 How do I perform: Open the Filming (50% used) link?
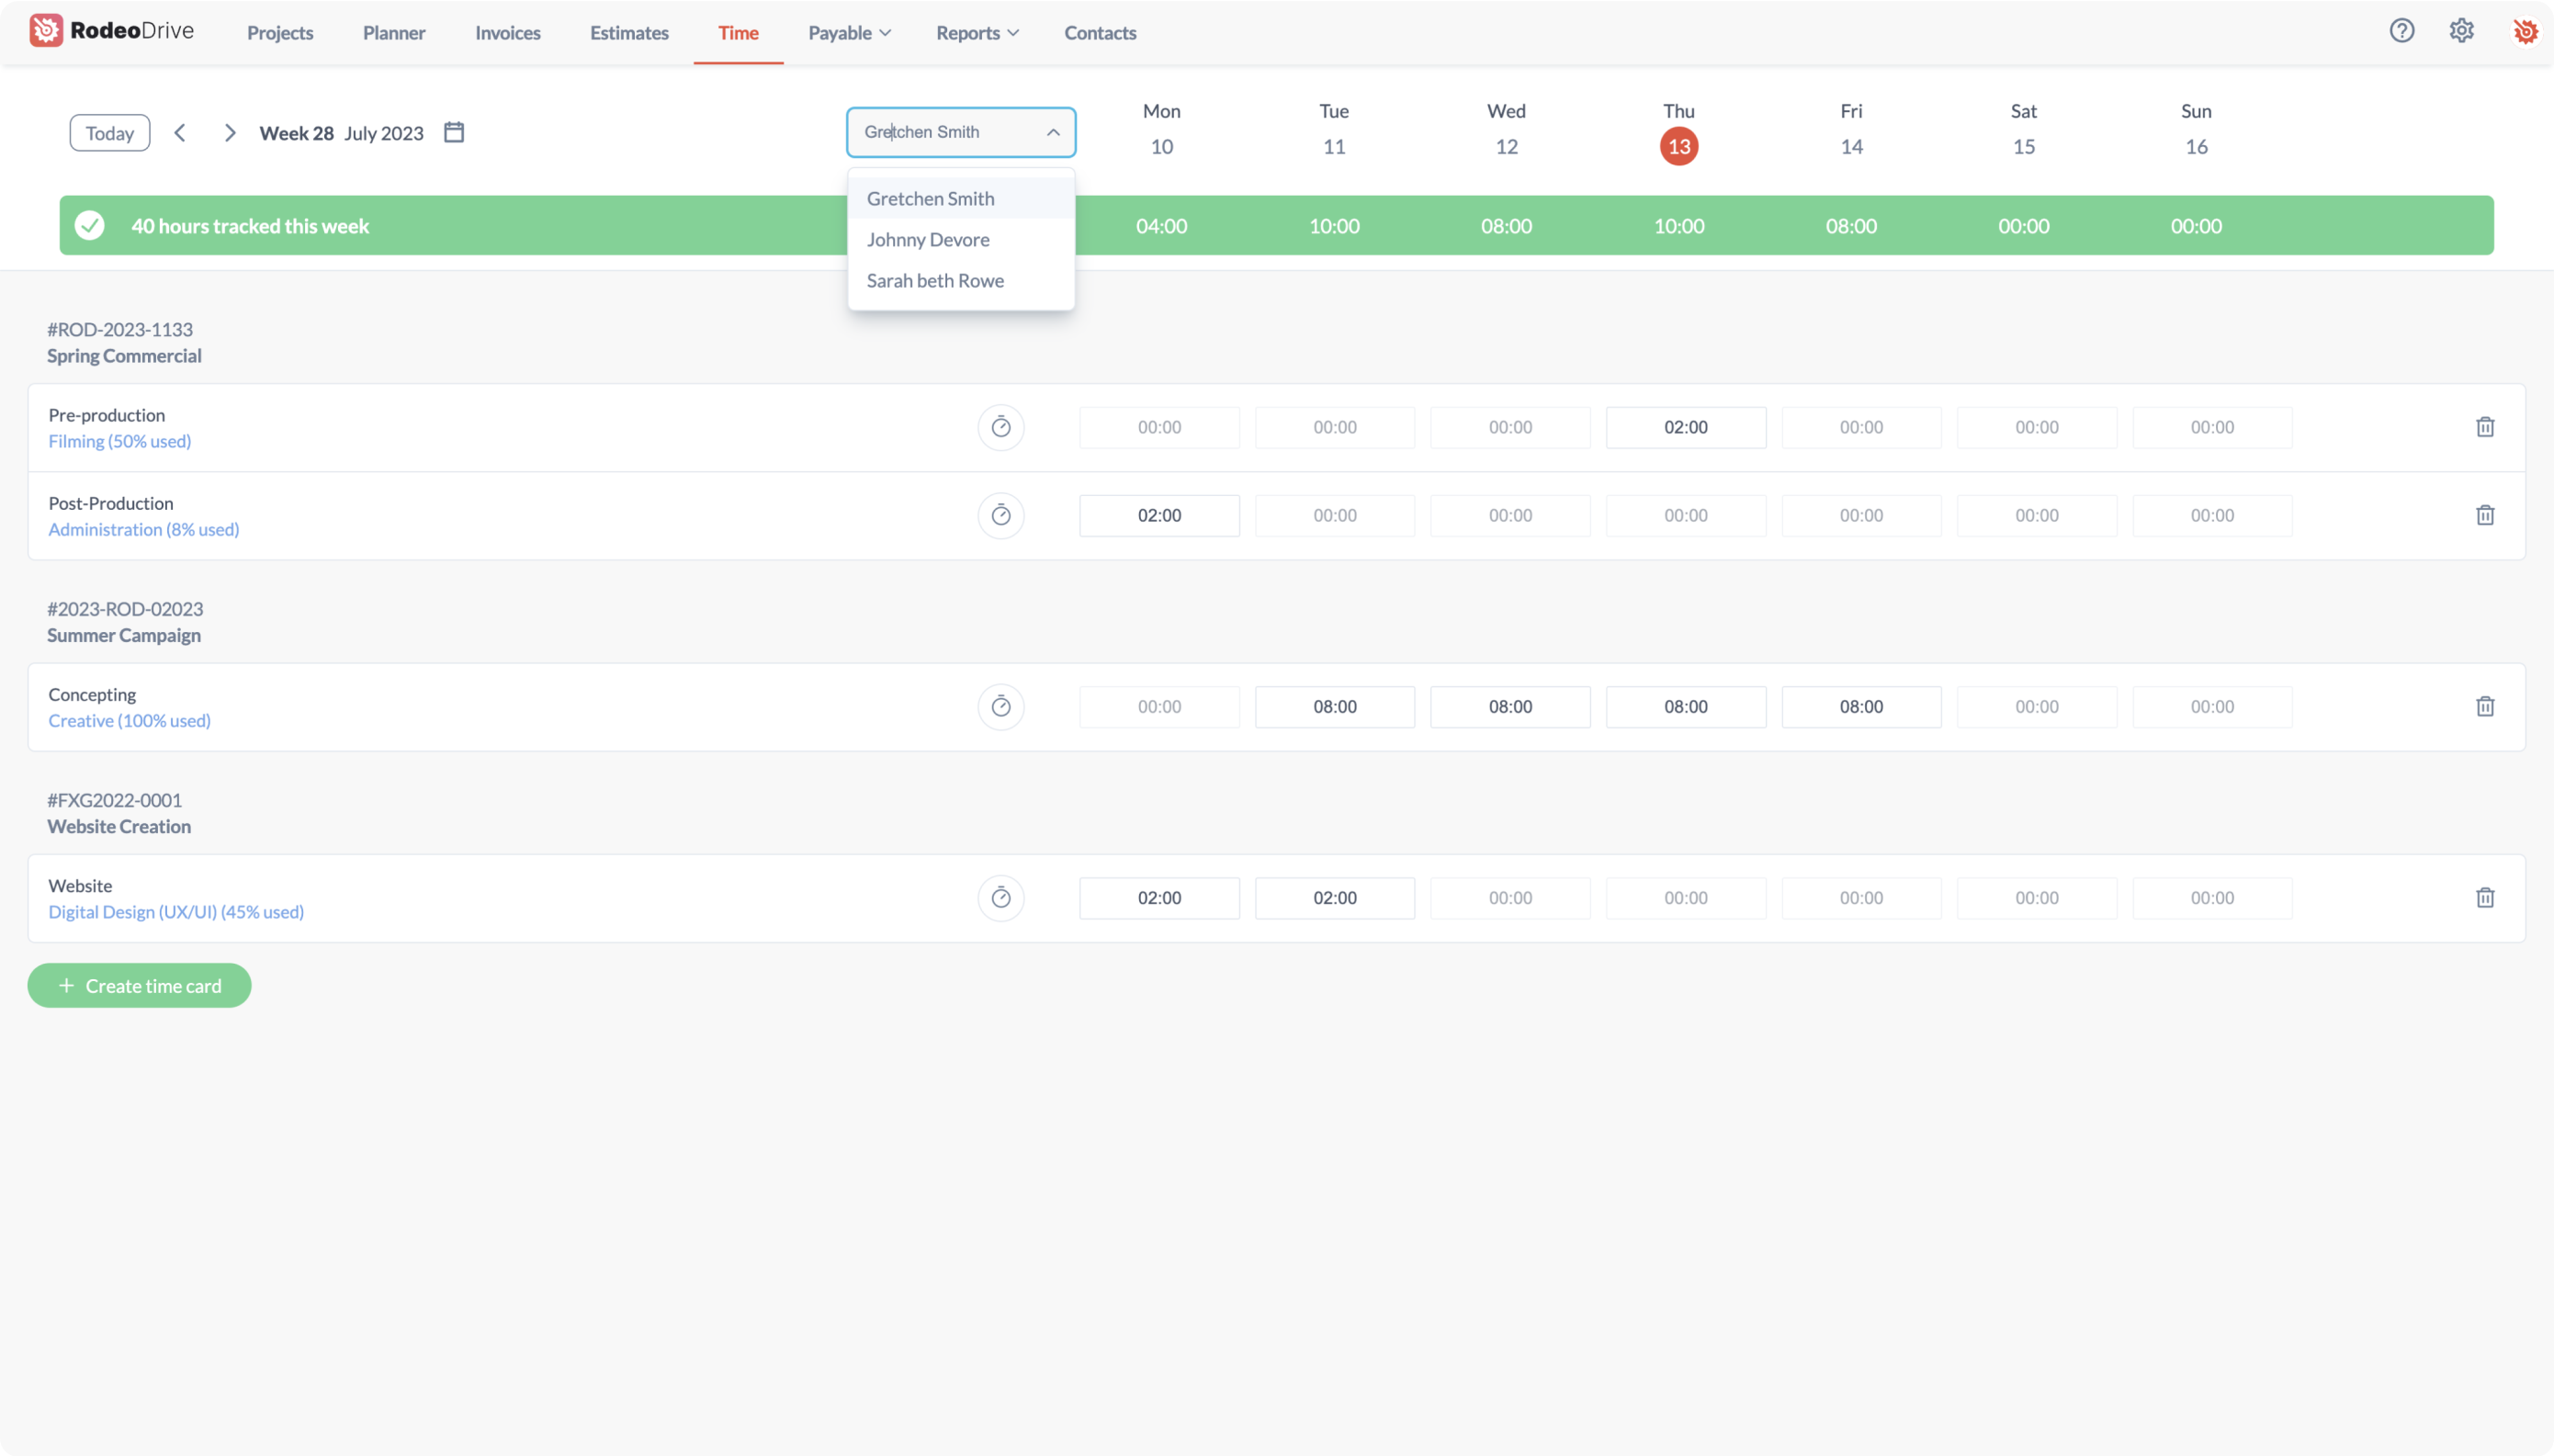coord(119,441)
